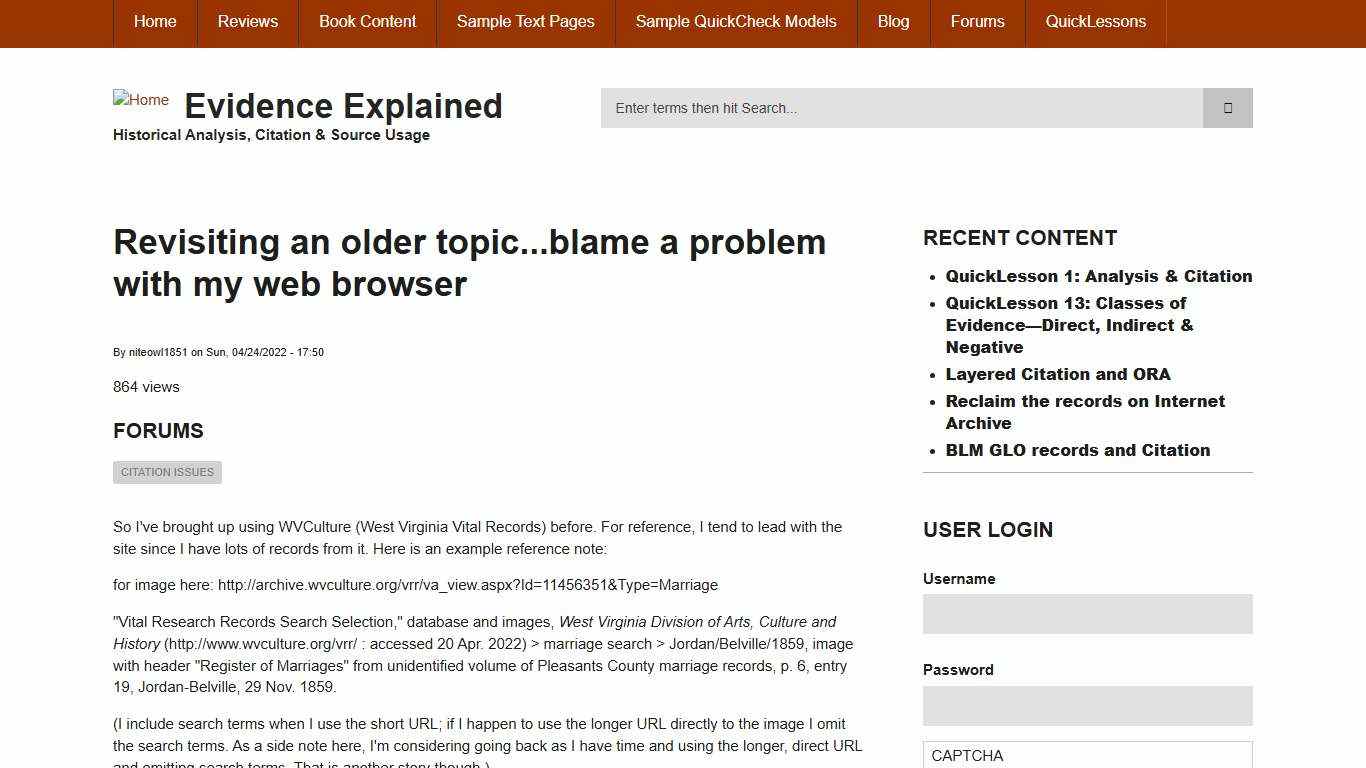
Task: Open Layered Citation and ORA
Action: coord(1058,374)
